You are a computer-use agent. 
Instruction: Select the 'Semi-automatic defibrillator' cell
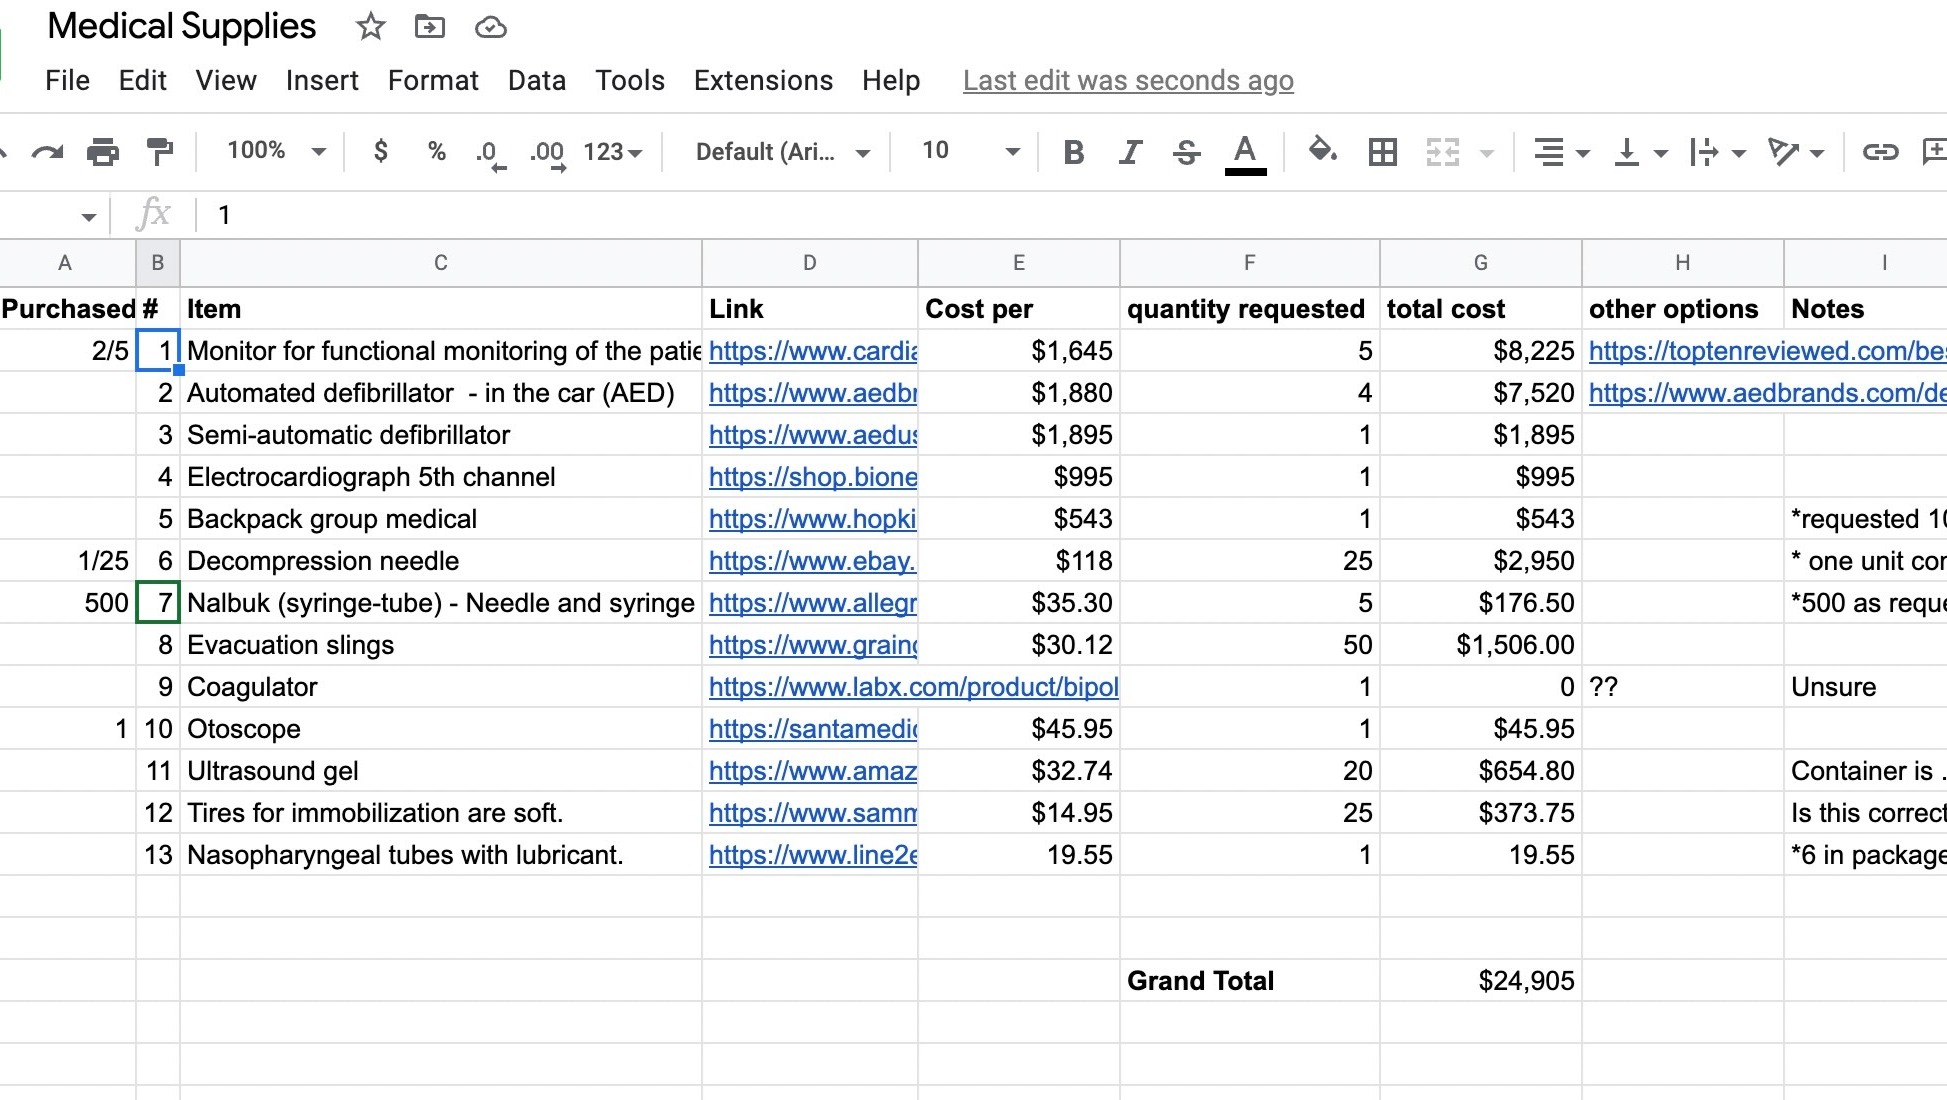click(441, 435)
